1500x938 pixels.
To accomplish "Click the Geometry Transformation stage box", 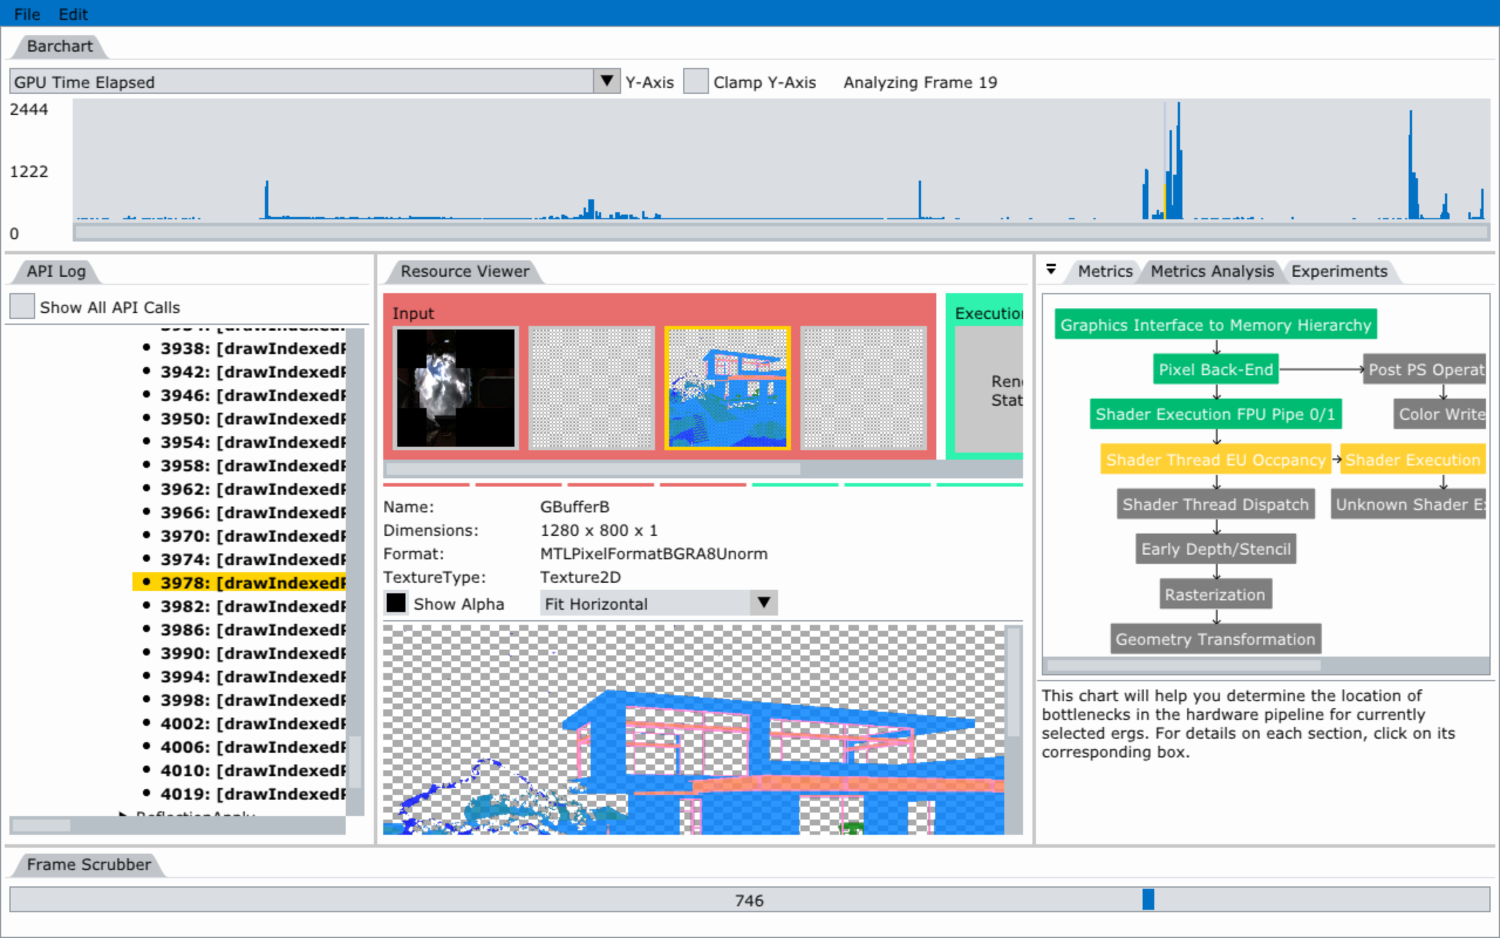I will pyautogui.click(x=1215, y=640).
